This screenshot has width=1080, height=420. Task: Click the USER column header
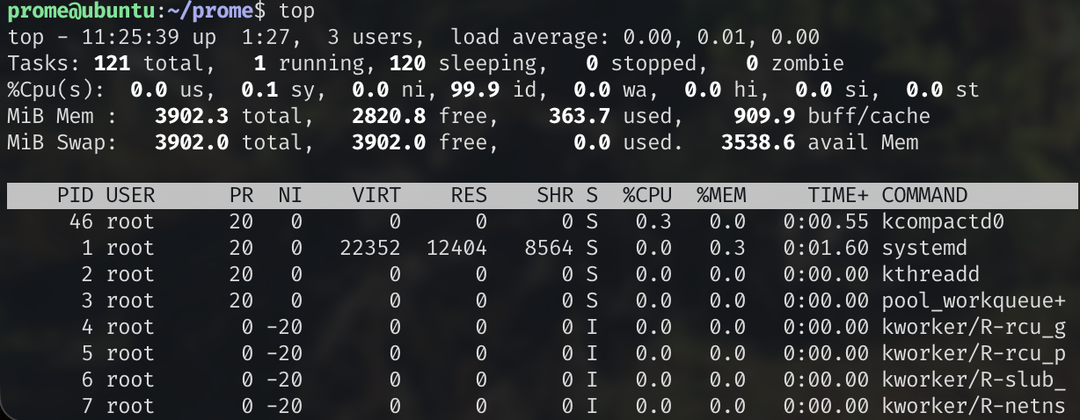click(130, 195)
